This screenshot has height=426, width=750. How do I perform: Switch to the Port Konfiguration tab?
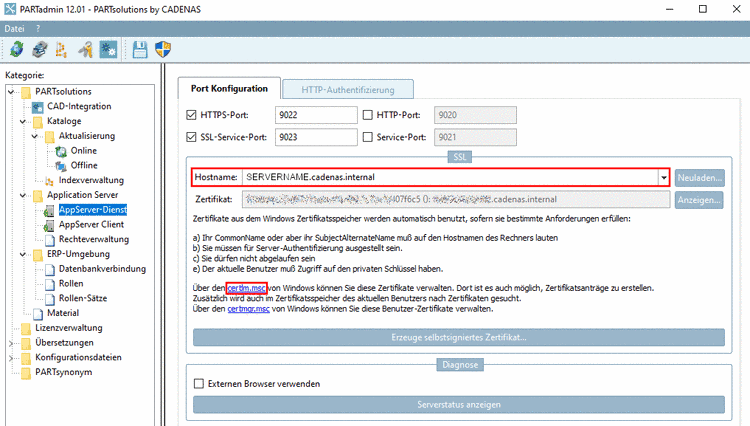[x=229, y=88]
